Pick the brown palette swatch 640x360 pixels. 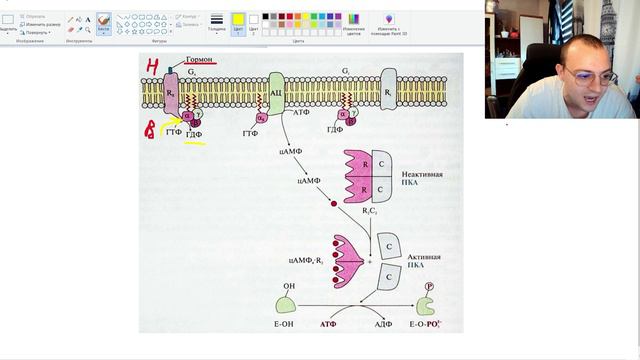tap(282, 24)
